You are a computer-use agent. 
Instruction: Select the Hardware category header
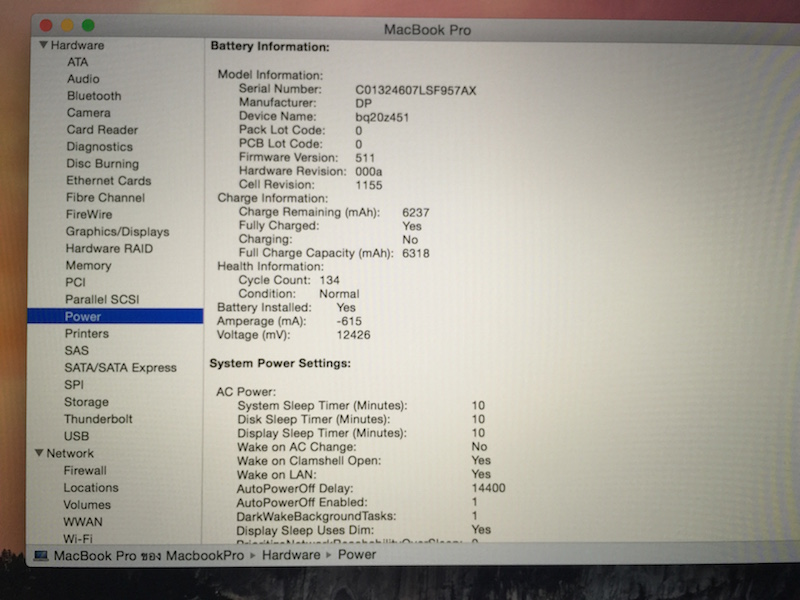[x=77, y=45]
